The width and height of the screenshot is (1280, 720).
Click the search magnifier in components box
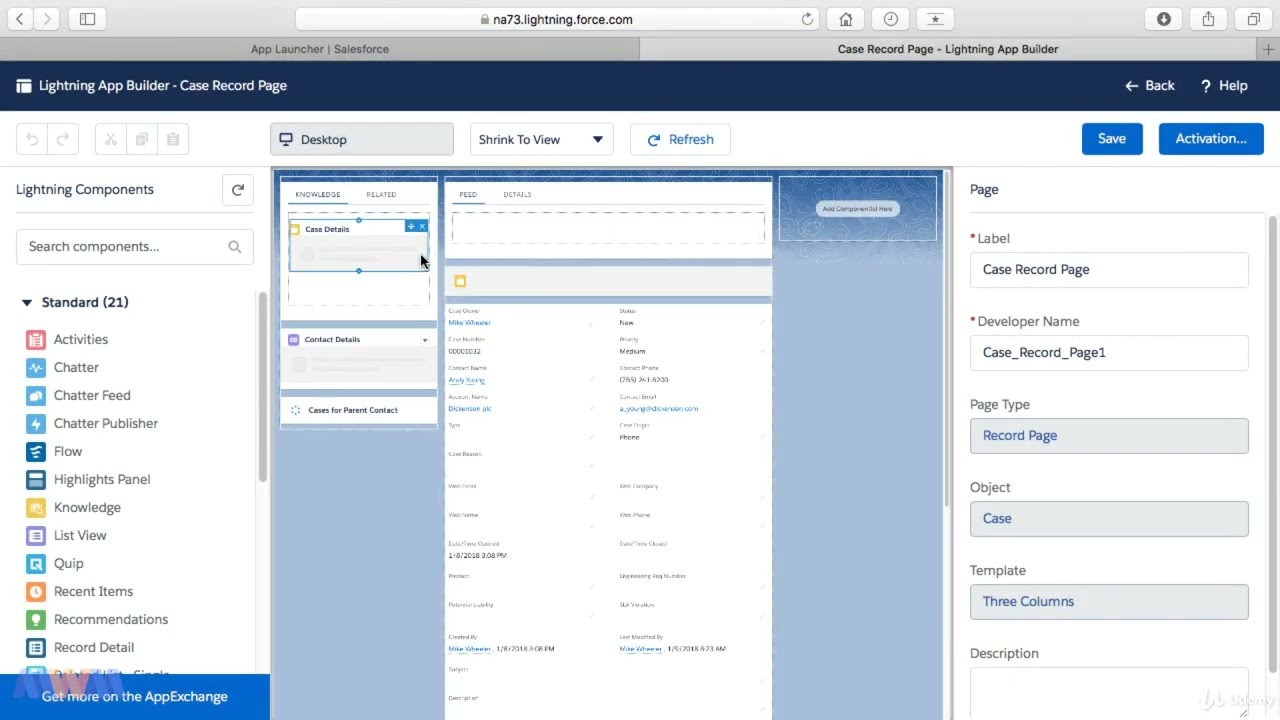point(235,247)
